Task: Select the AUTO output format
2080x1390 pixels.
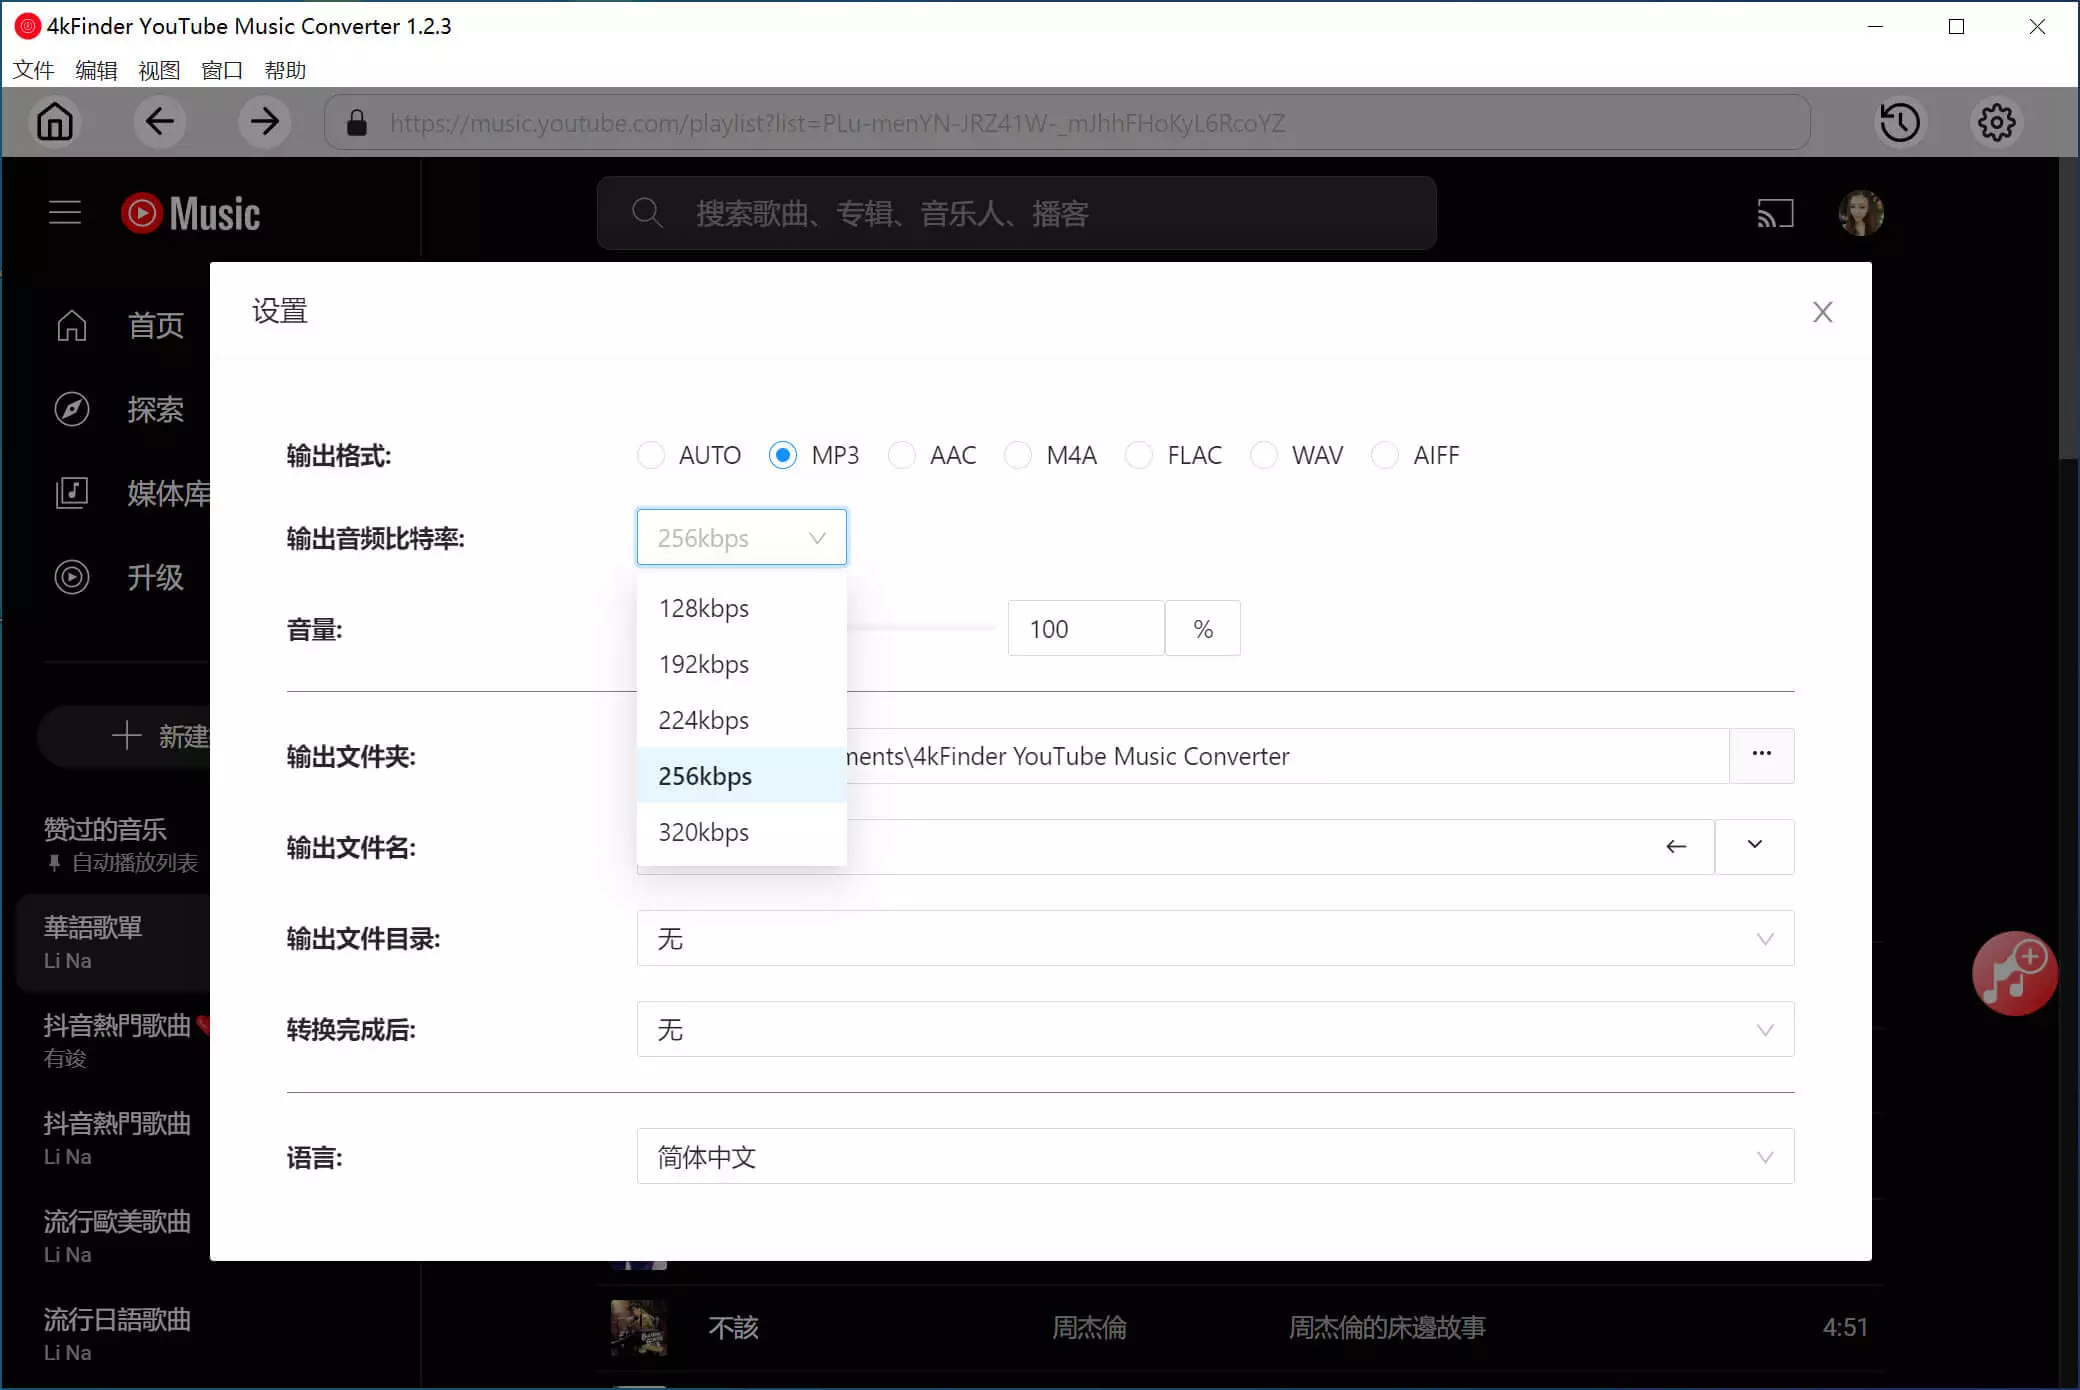Action: (x=689, y=456)
